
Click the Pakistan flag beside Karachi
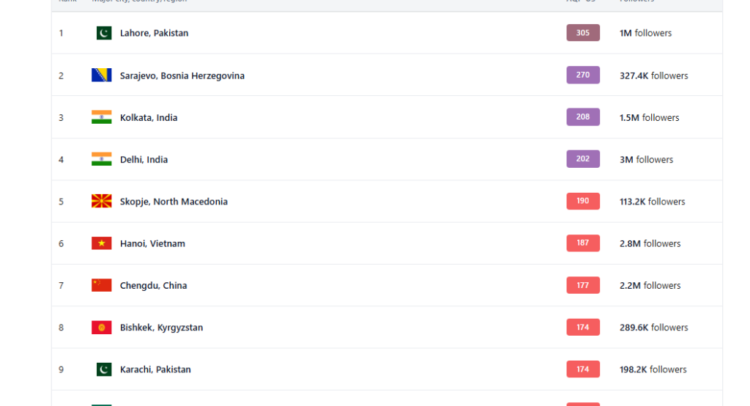point(103,369)
